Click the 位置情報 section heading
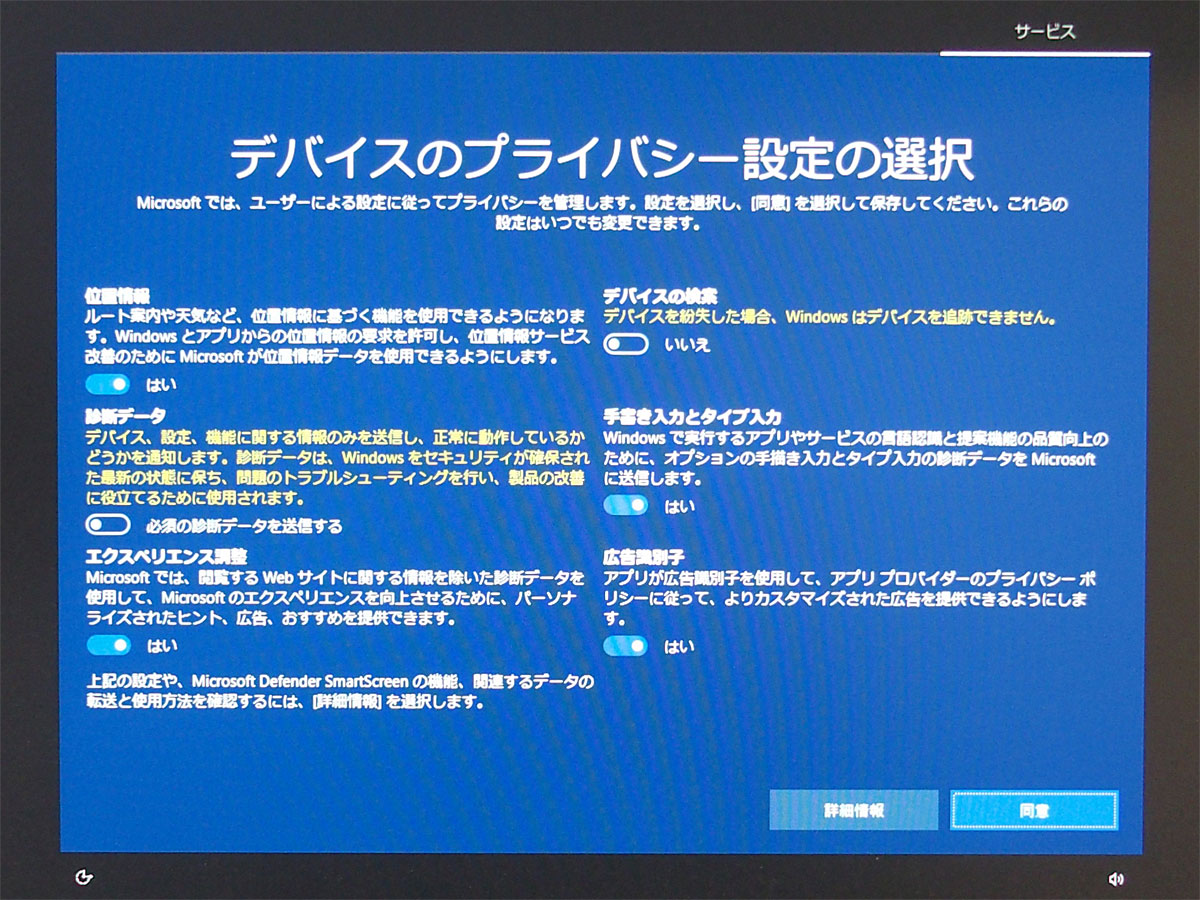Viewport: 1200px width, 900px height. tap(117, 296)
